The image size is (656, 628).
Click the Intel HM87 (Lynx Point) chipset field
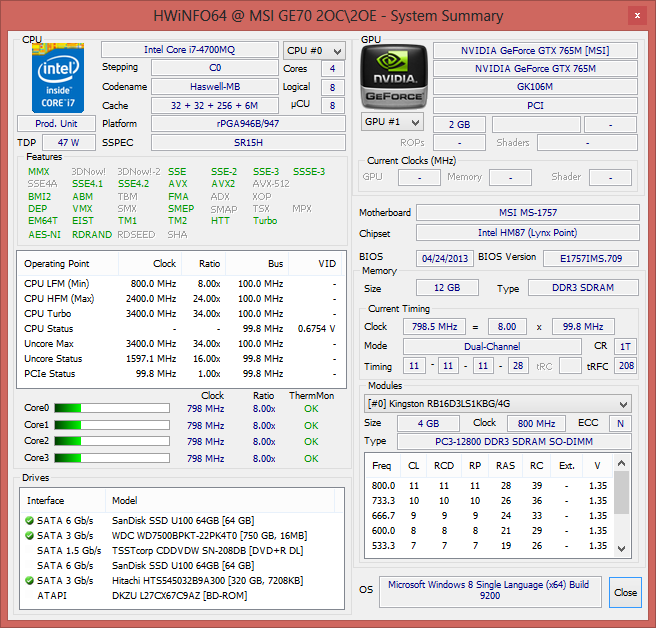point(528,233)
